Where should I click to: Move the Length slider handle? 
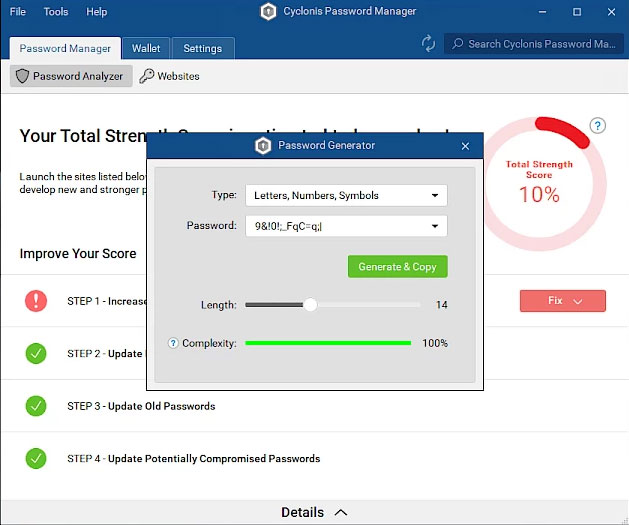coord(310,305)
